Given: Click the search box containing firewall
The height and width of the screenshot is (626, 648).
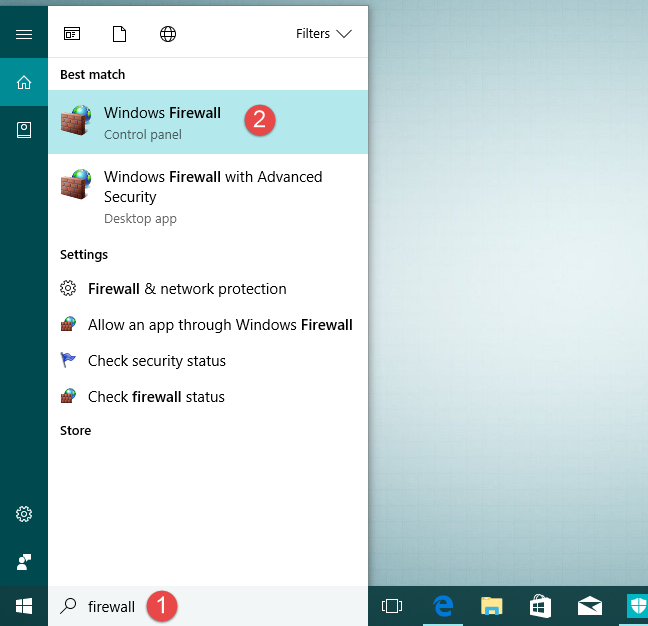Looking at the screenshot, I should click(x=208, y=606).
